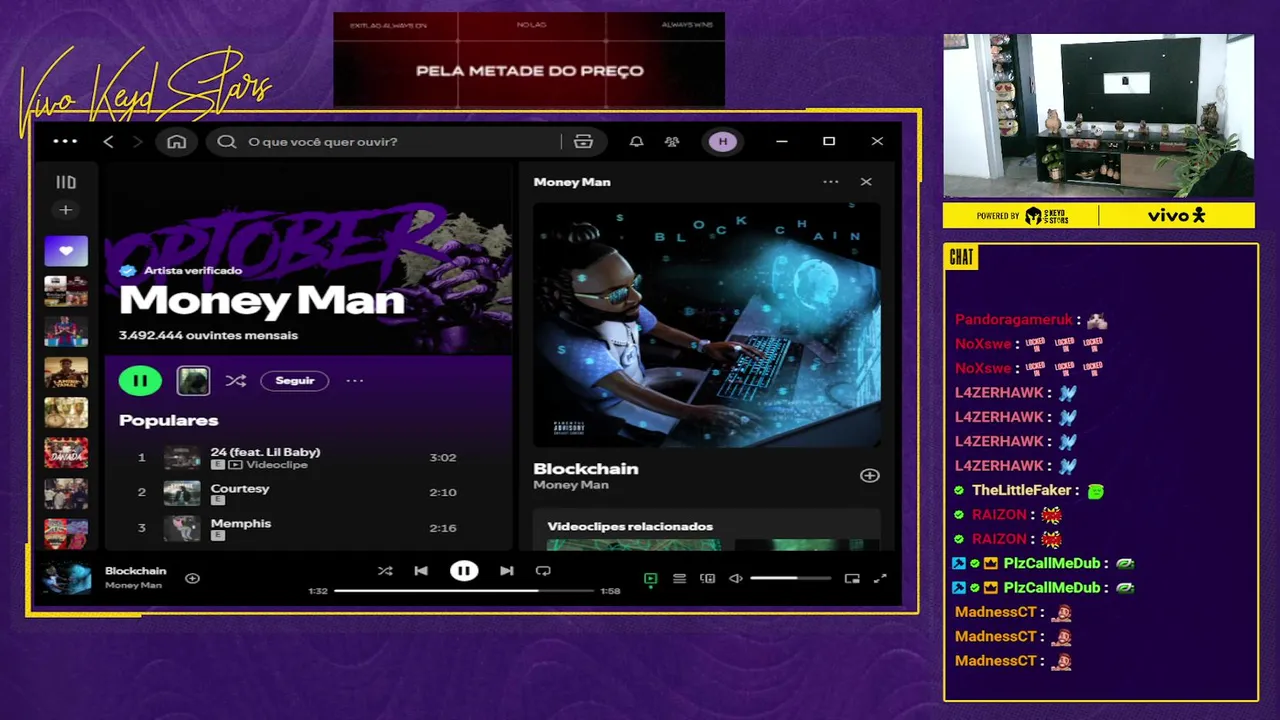Skip to previous track
This screenshot has height=720, width=1280.
(x=421, y=571)
